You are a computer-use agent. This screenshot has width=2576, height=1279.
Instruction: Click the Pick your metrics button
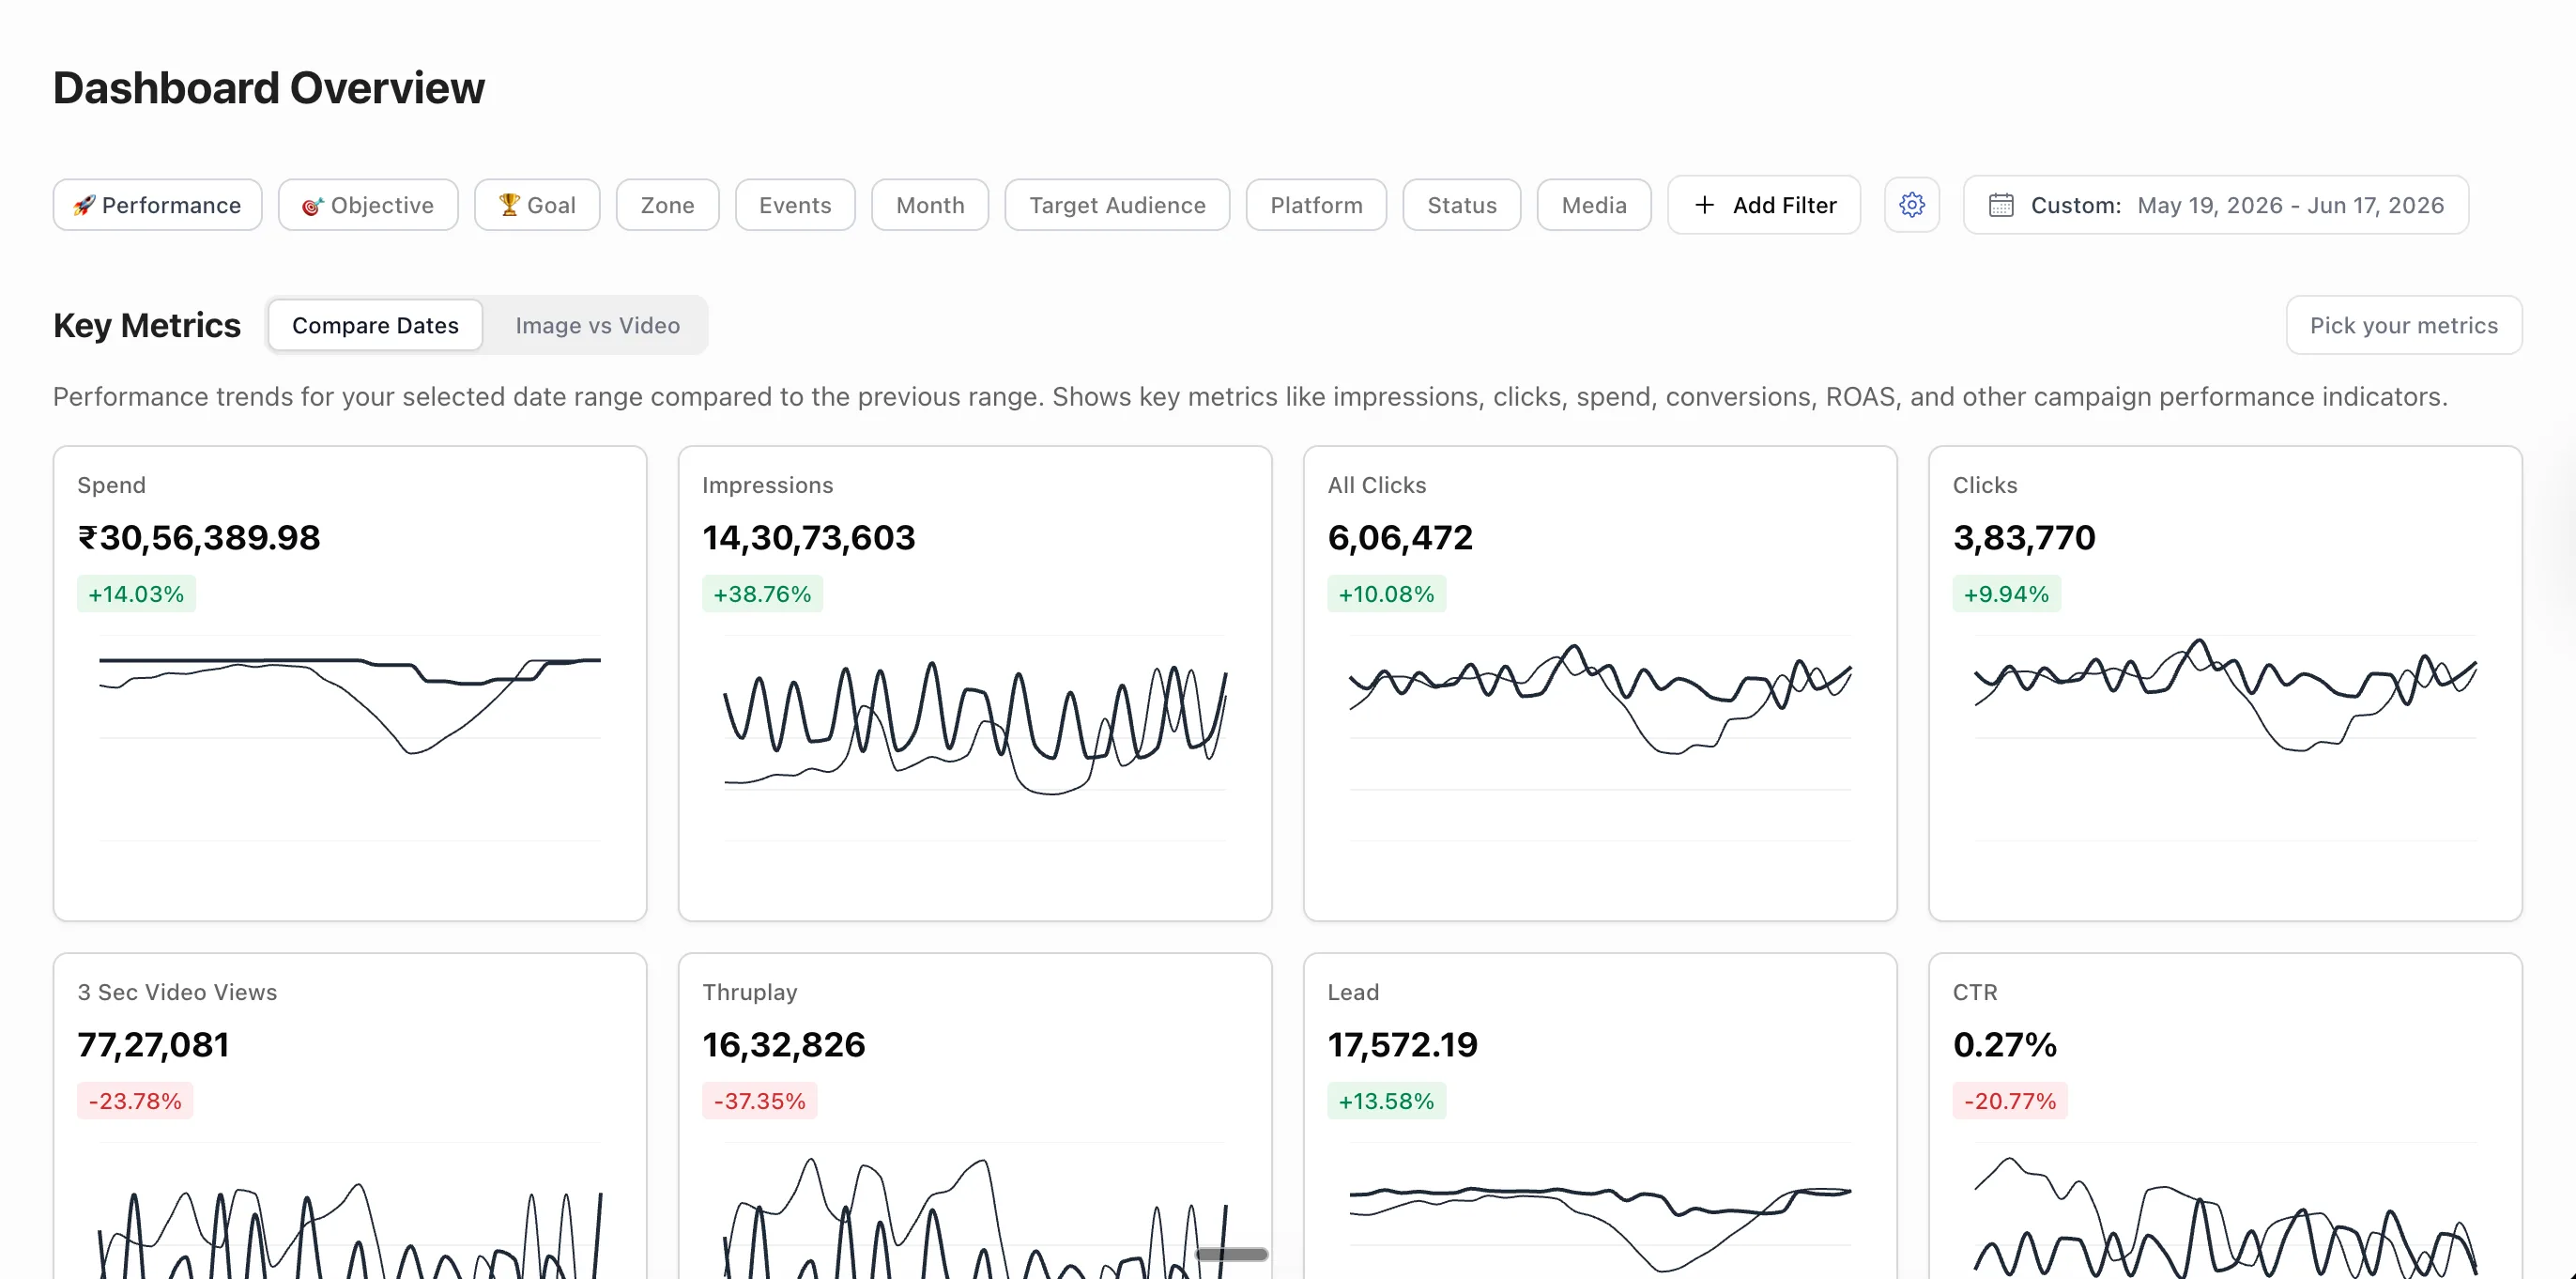click(x=2404, y=325)
